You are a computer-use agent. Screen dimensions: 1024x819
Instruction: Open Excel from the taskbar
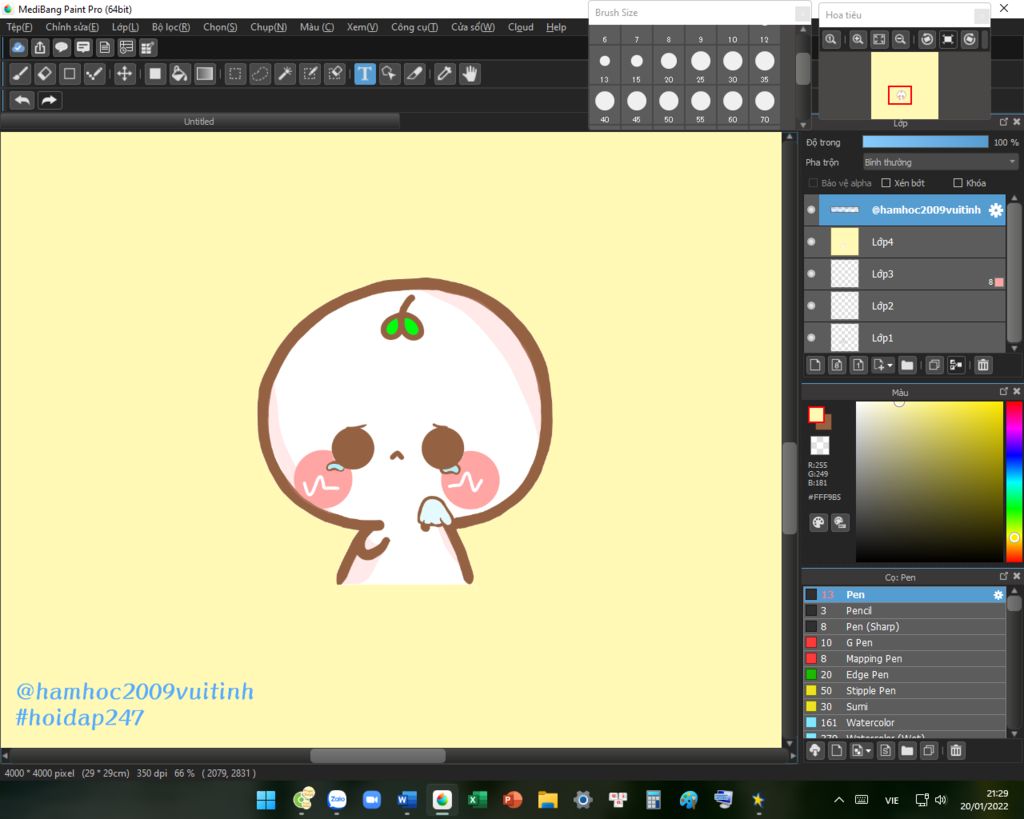tap(477, 800)
